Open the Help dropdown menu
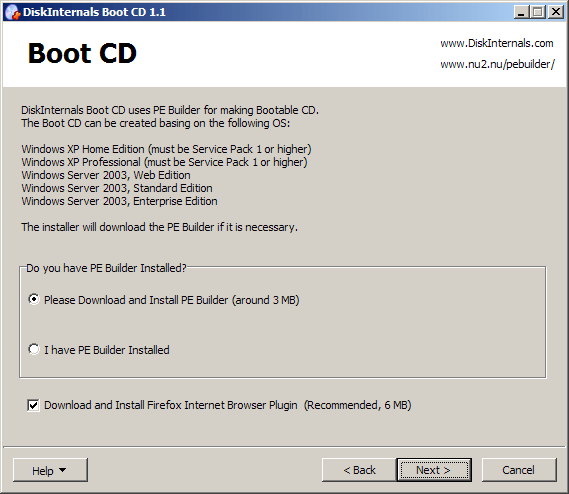The width and height of the screenshot is (569, 494). tap(50, 470)
